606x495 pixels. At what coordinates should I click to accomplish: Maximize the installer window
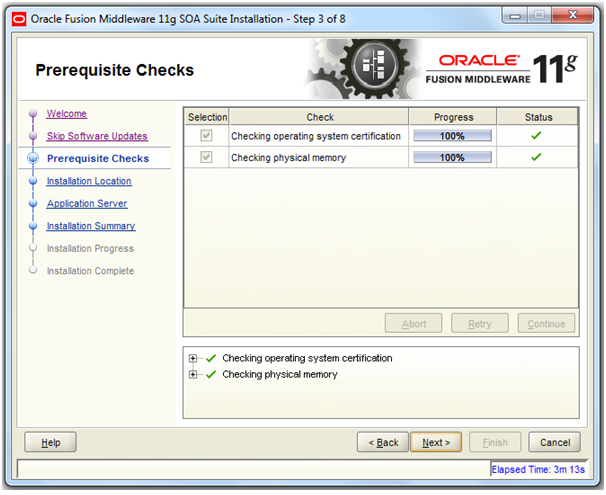coord(539,15)
